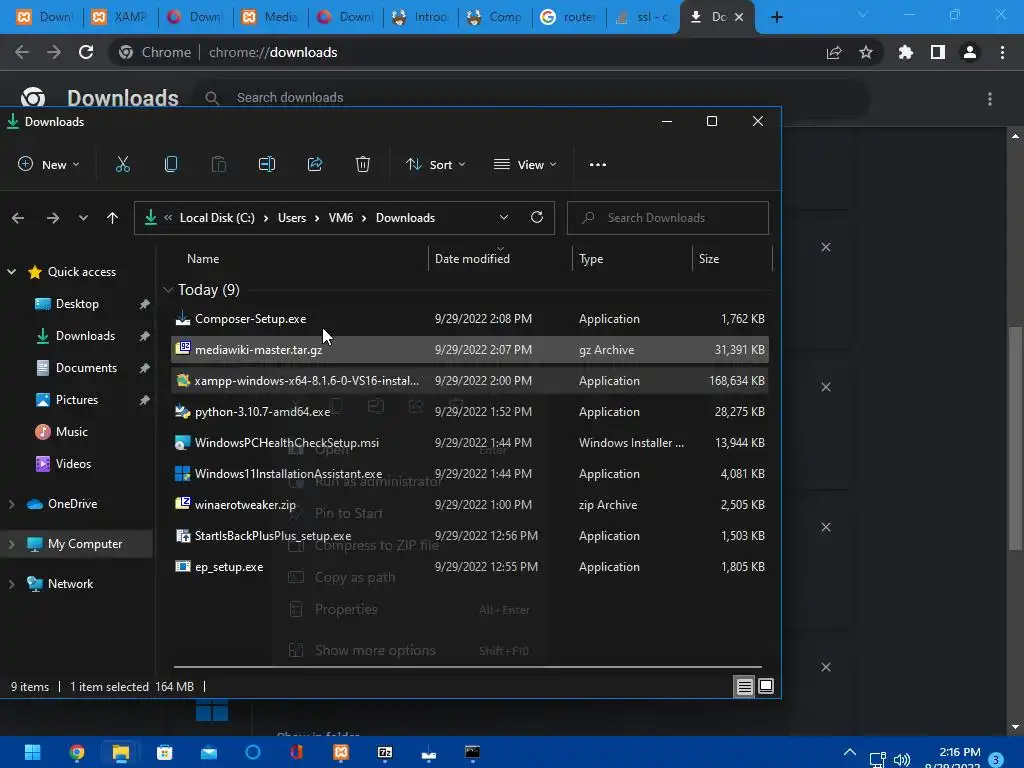This screenshot has height=768, width=1024.
Task: Select Desktop in Quick access
Action: pos(77,304)
